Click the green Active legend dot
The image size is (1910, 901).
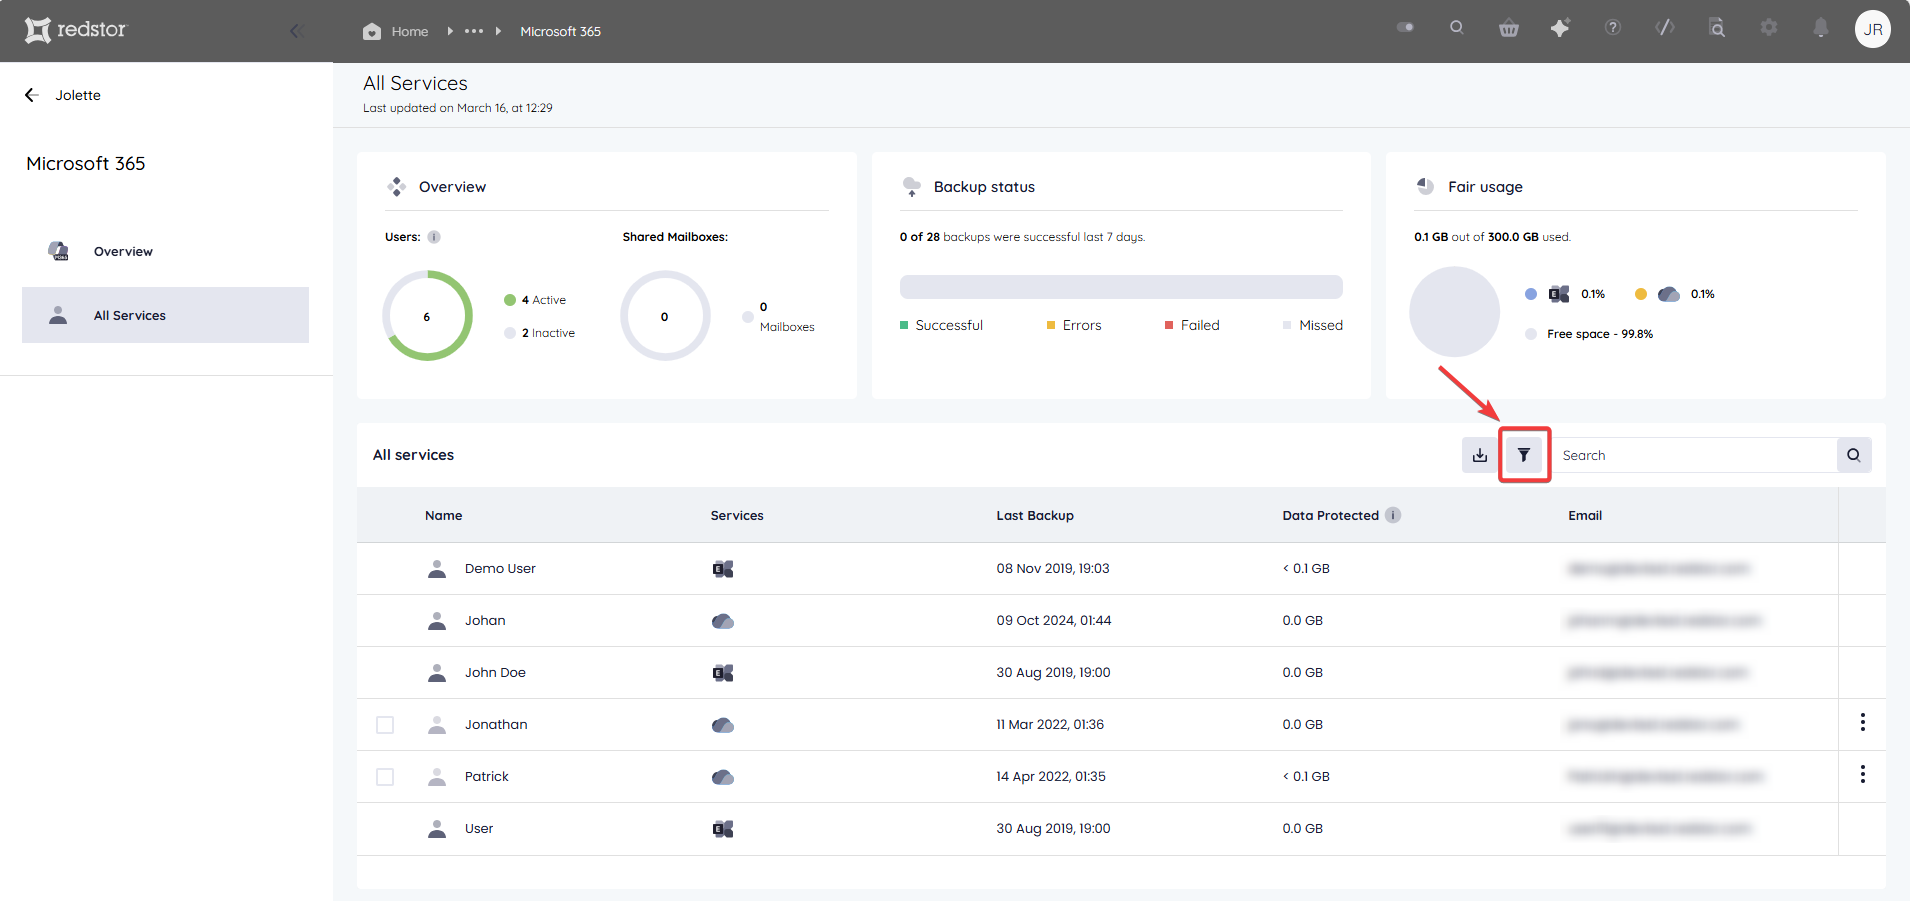pyautogui.click(x=510, y=300)
